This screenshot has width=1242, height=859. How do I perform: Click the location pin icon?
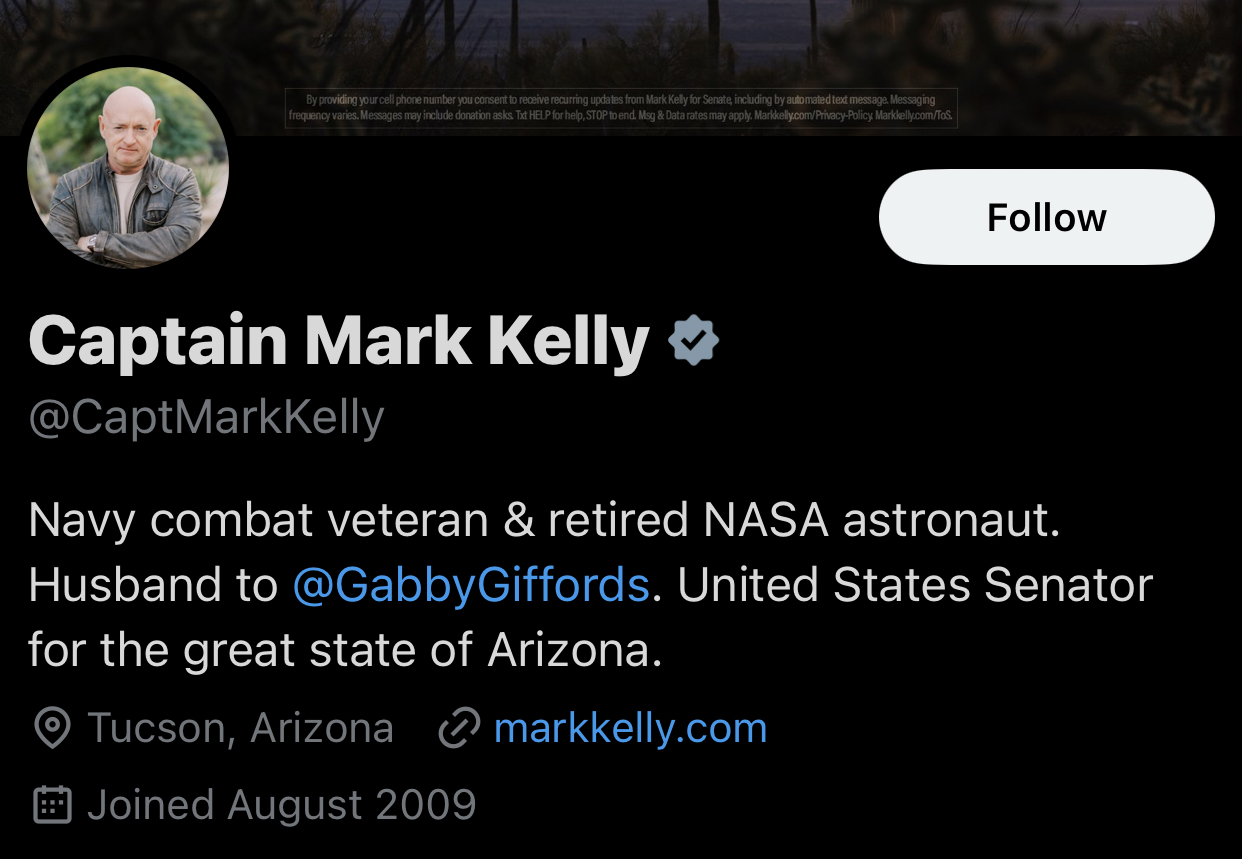(x=52, y=728)
